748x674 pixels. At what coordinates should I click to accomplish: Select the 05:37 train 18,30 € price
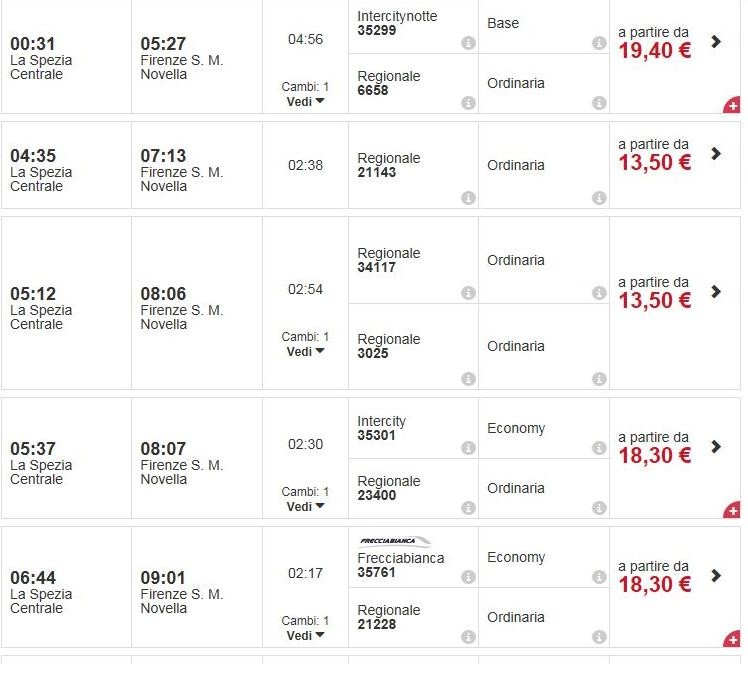655,456
